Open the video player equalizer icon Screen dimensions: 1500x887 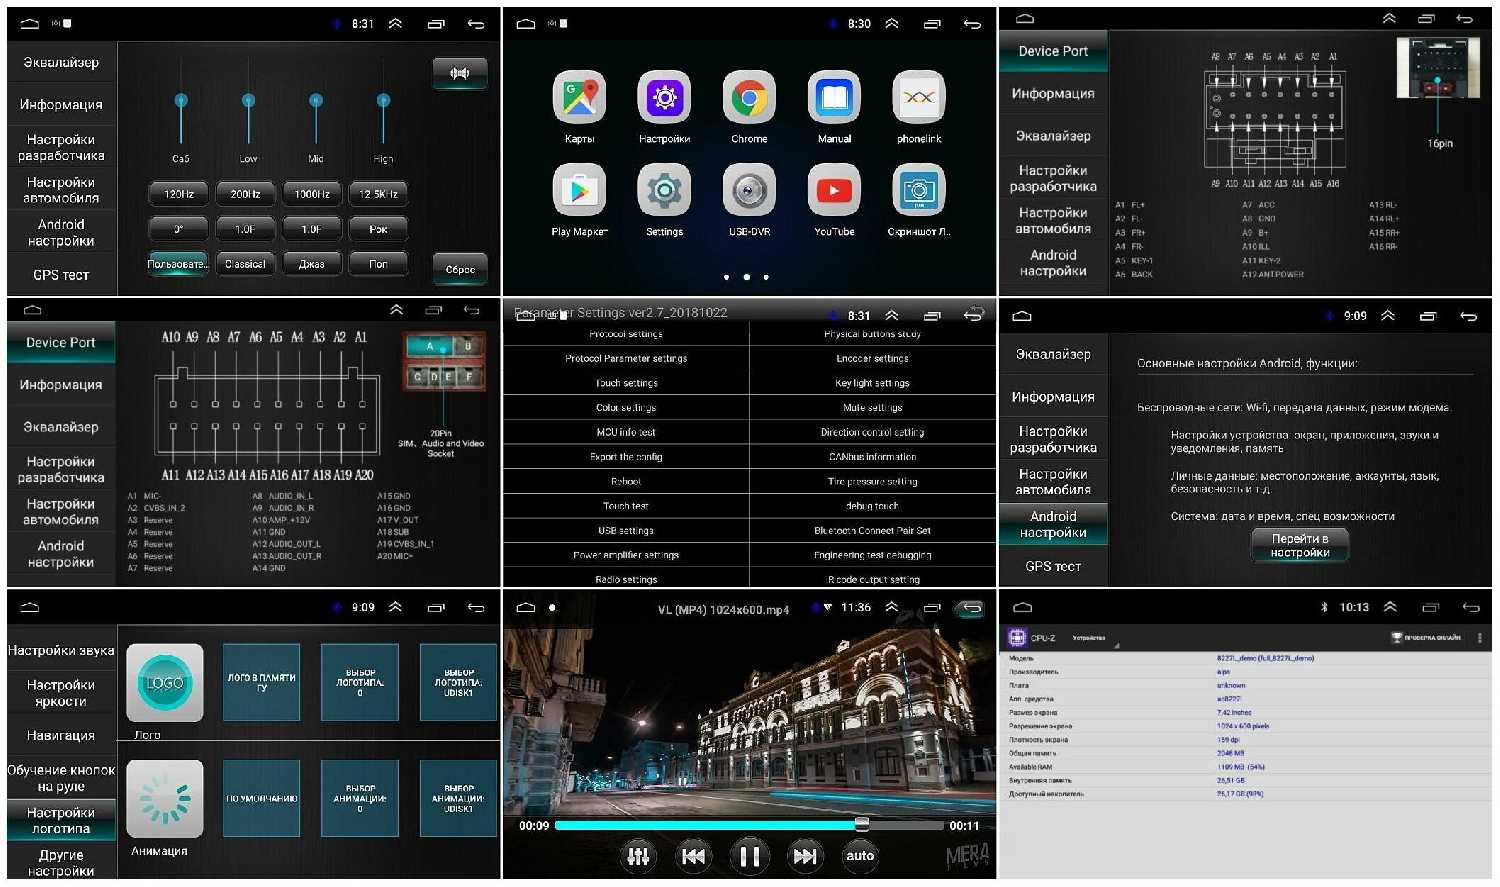tap(638, 855)
